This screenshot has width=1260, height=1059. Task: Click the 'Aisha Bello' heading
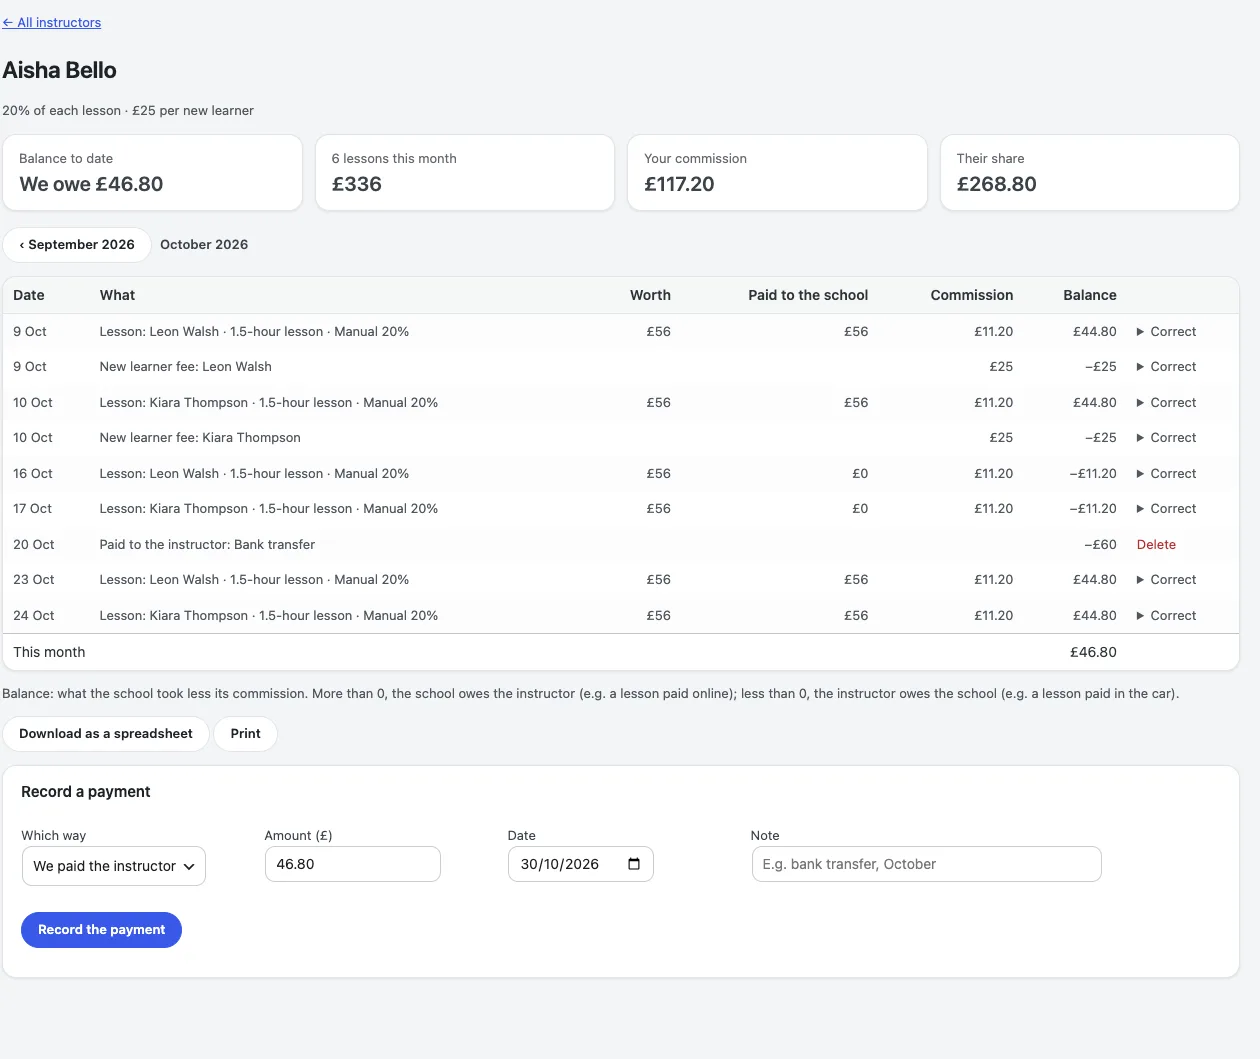(x=60, y=70)
